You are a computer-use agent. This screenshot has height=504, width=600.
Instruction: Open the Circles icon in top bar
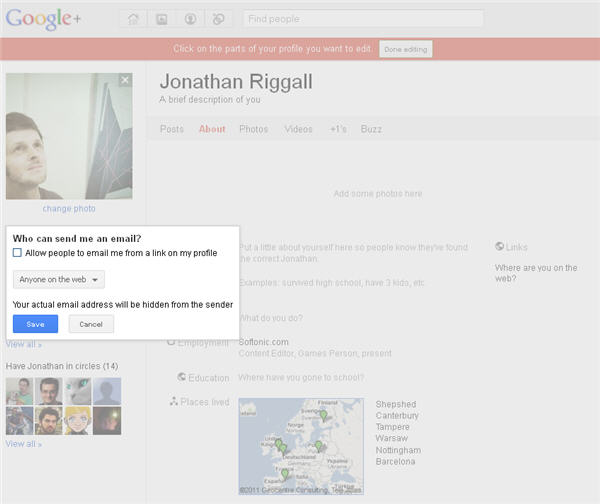(x=219, y=18)
